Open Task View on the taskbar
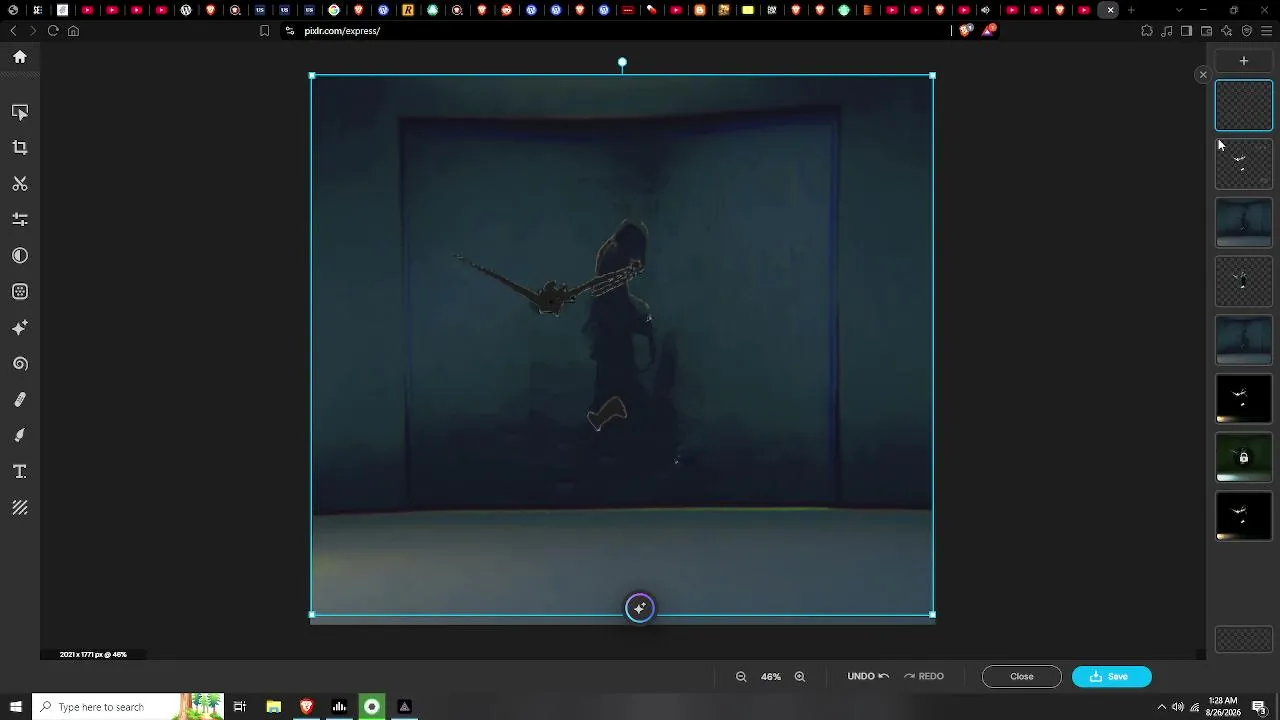The width and height of the screenshot is (1280, 720). point(240,707)
